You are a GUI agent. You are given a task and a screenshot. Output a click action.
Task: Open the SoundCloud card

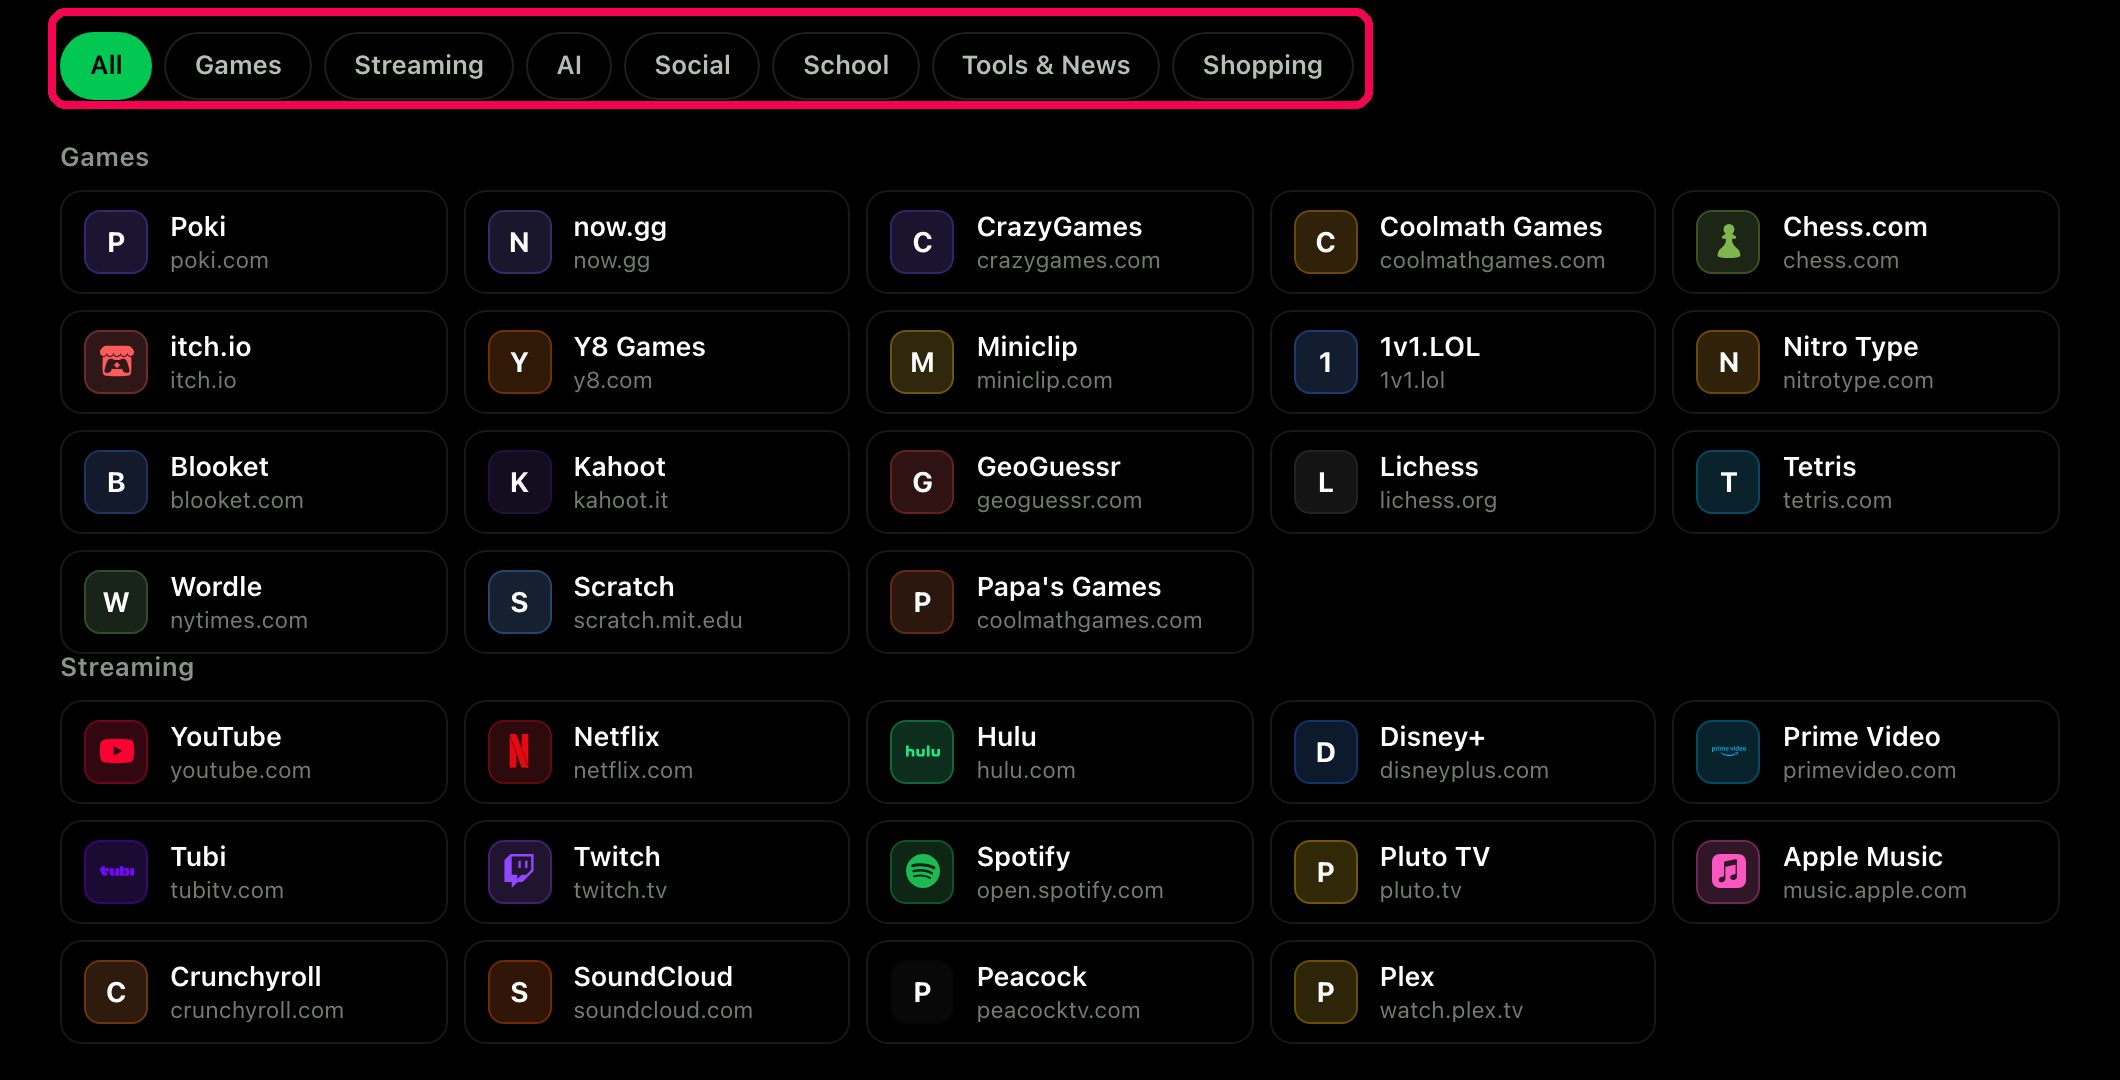tap(657, 992)
